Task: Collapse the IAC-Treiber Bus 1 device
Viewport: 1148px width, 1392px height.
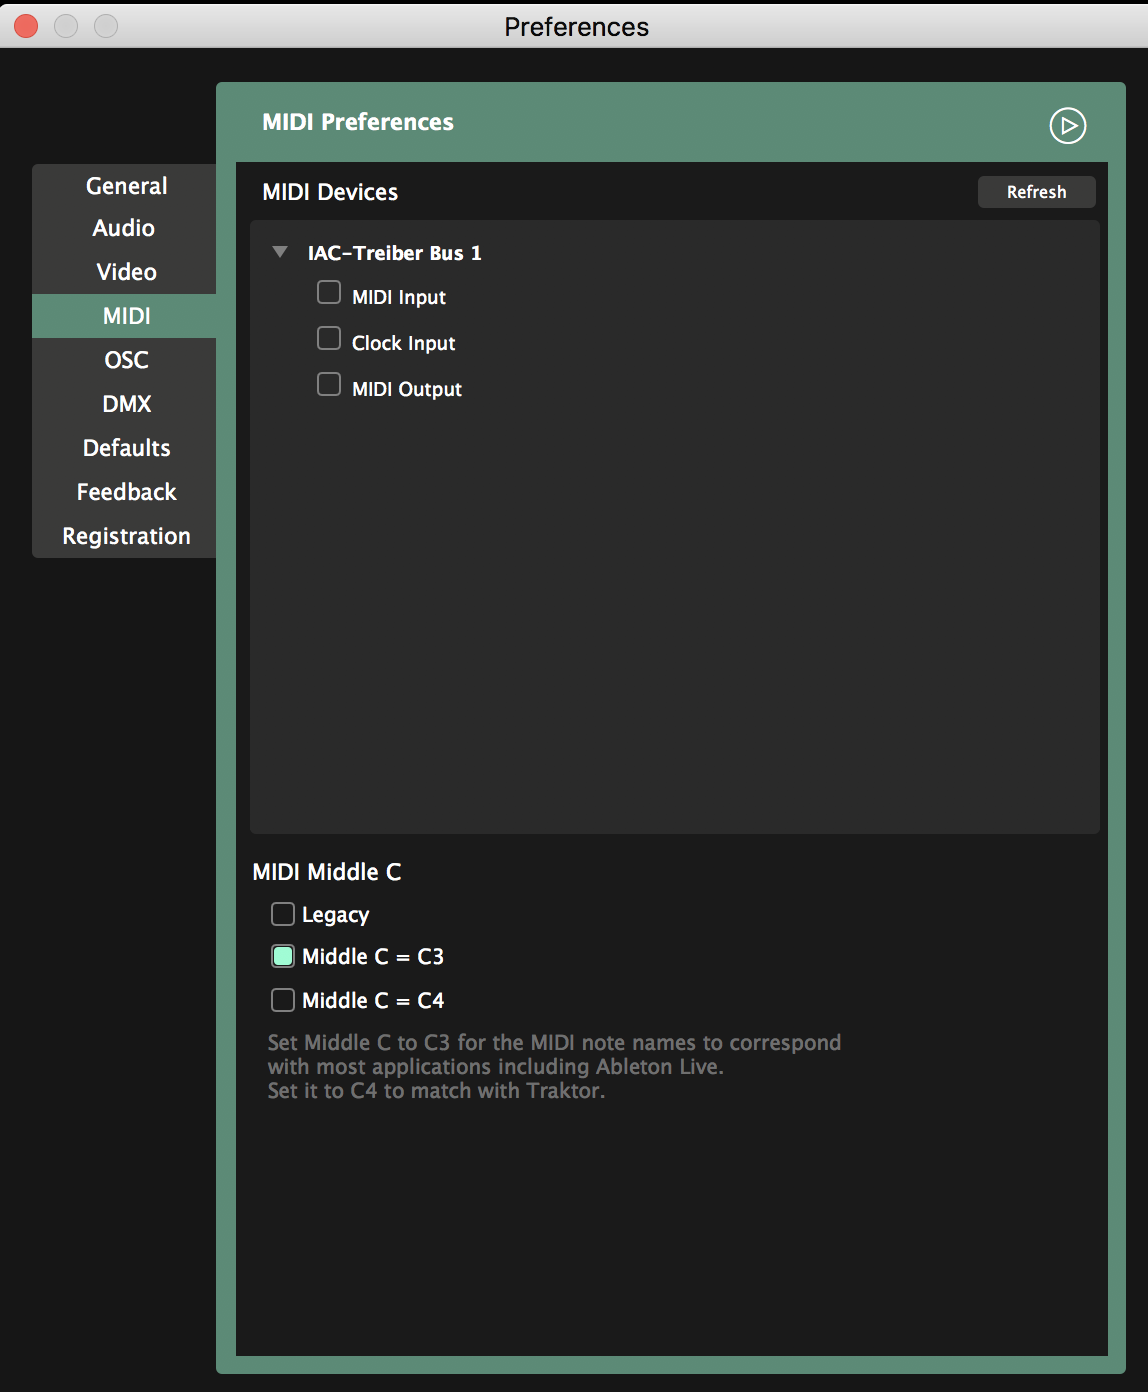Action: click(x=280, y=252)
